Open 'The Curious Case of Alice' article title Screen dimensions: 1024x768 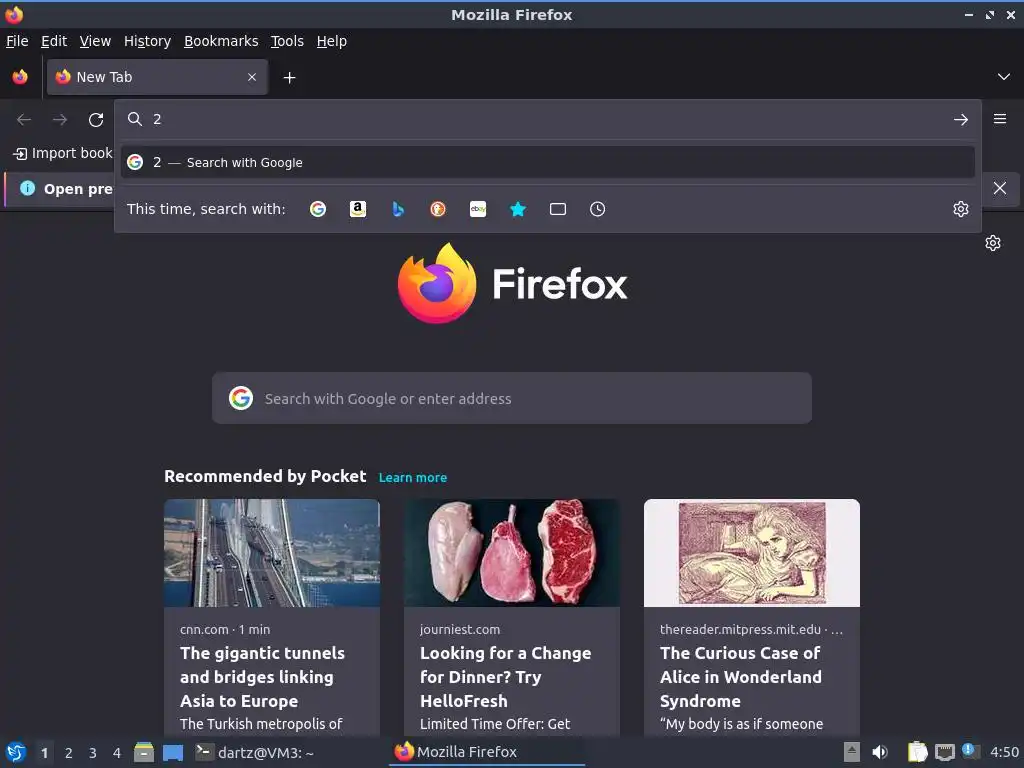[741, 677]
